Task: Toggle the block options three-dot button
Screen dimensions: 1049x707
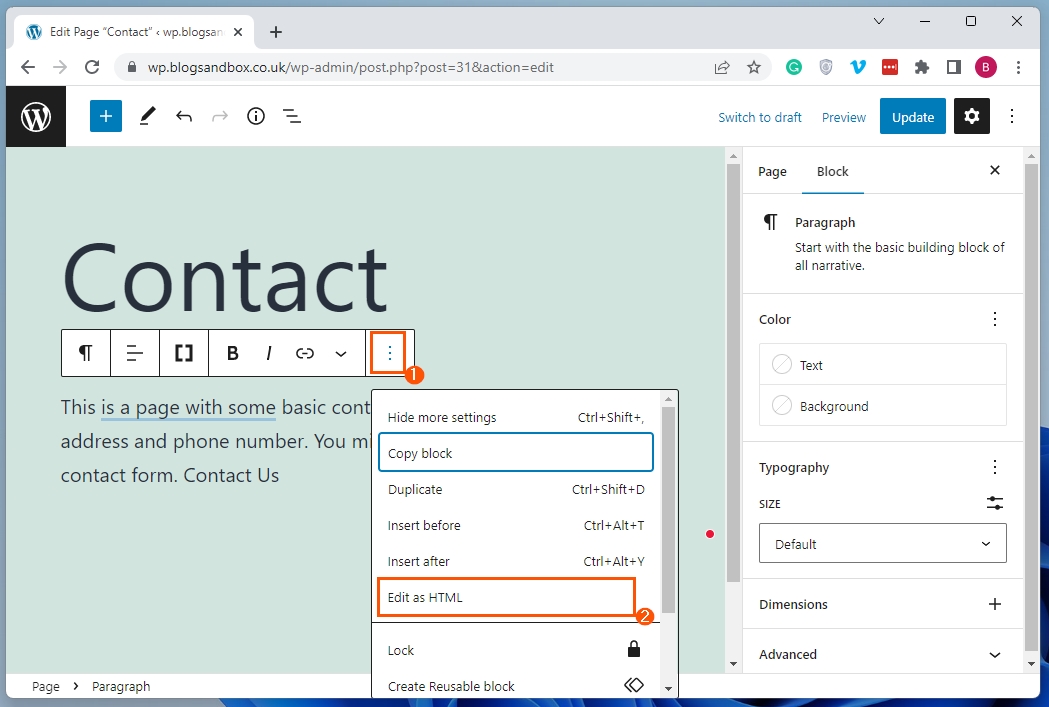Action: click(x=389, y=352)
